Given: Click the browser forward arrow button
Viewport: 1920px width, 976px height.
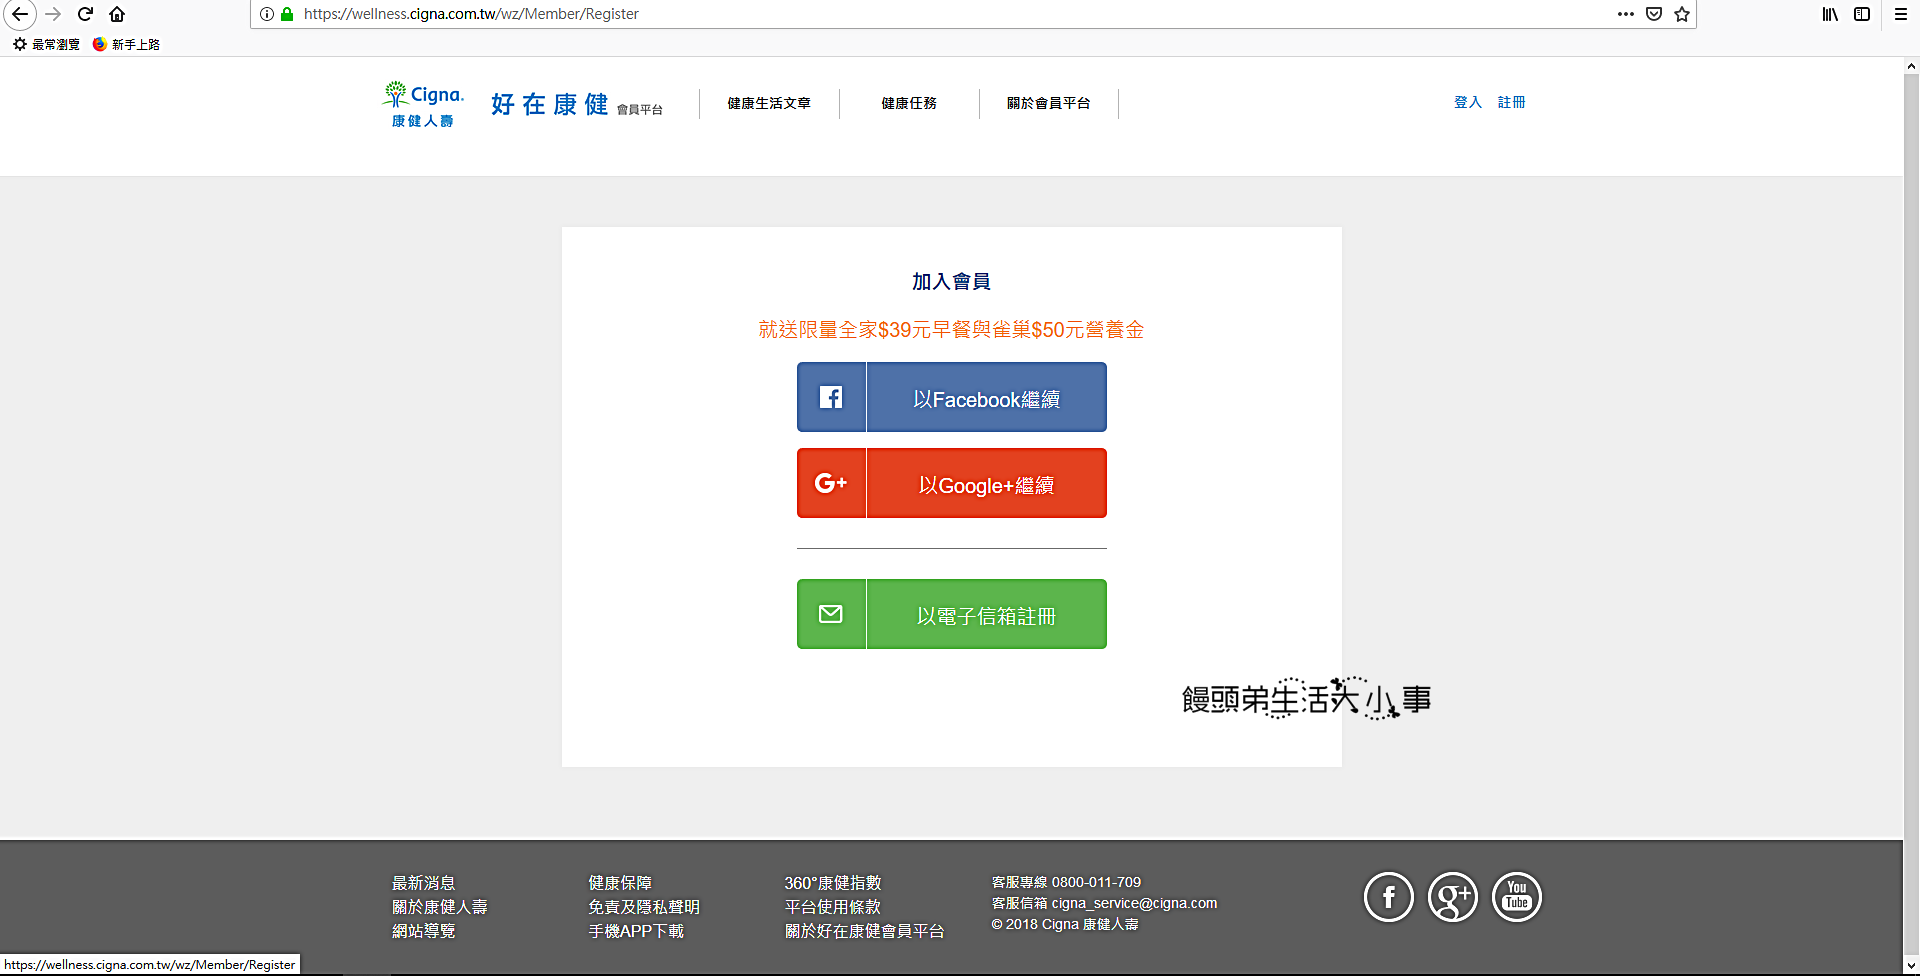Looking at the screenshot, I should pos(54,14).
